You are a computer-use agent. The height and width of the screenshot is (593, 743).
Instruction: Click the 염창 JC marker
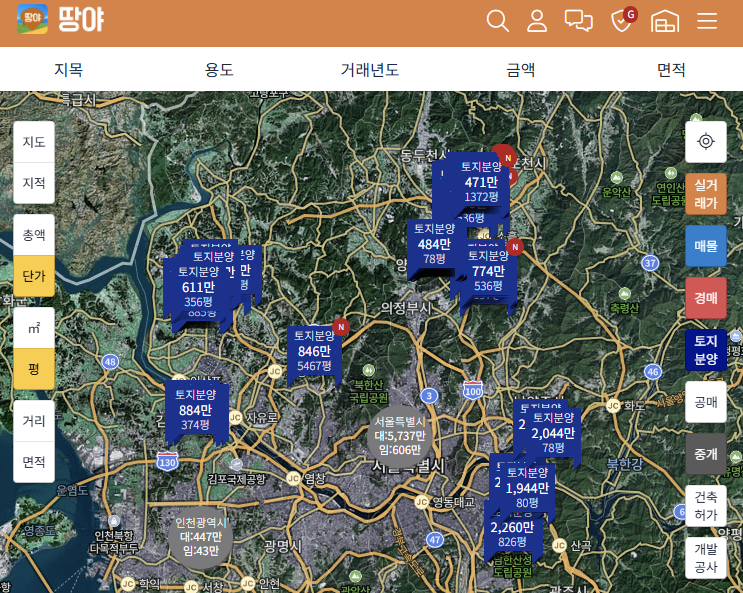(293, 478)
